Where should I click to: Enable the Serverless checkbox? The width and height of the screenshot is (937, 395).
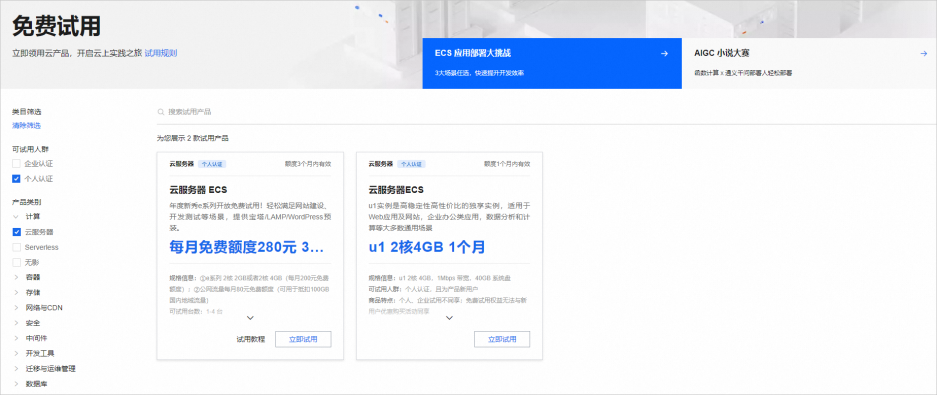point(17,247)
